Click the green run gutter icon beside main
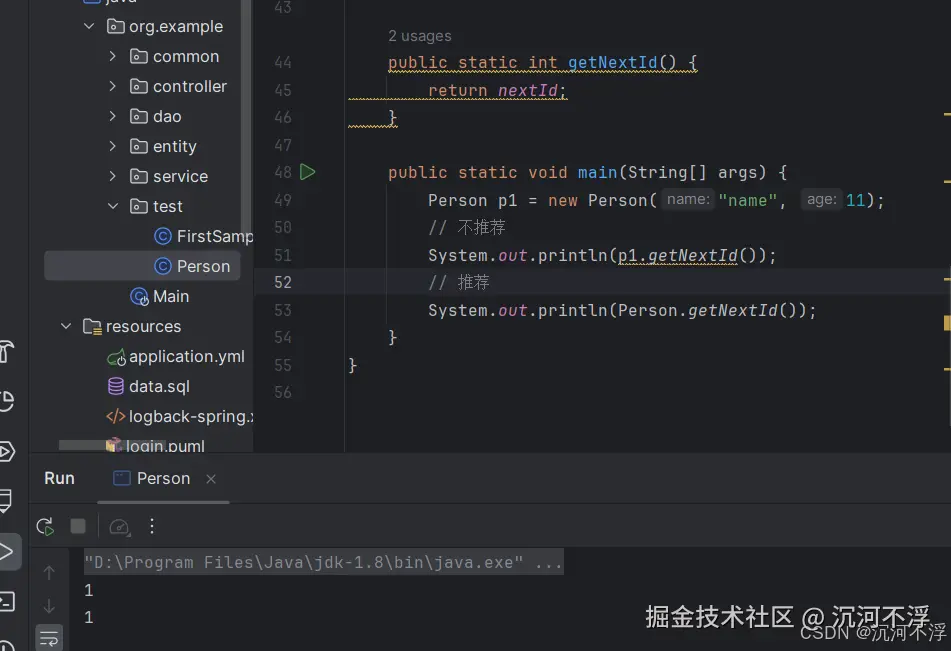This screenshot has height=651, width=951. pos(307,172)
